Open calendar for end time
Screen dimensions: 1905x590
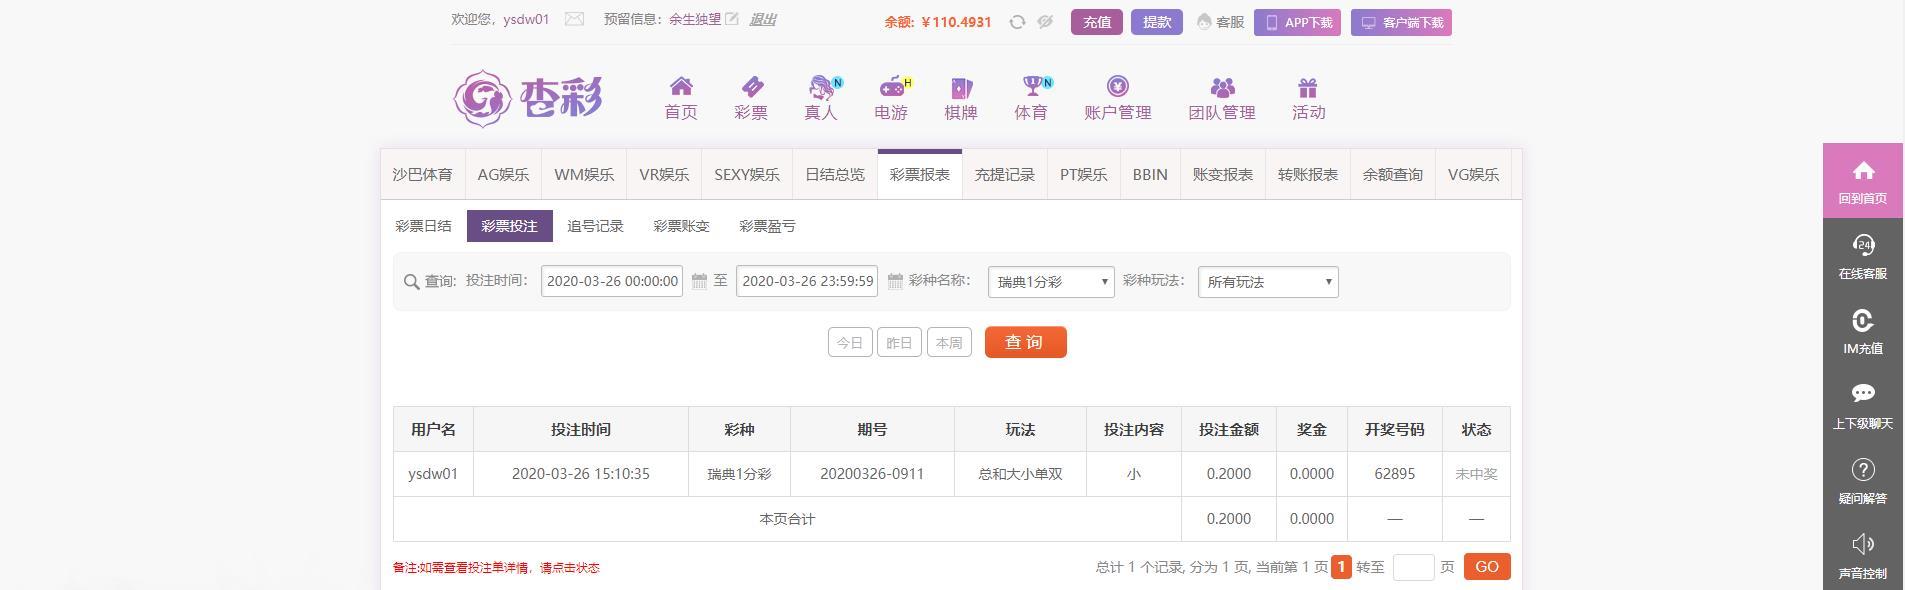click(x=895, y=281)
